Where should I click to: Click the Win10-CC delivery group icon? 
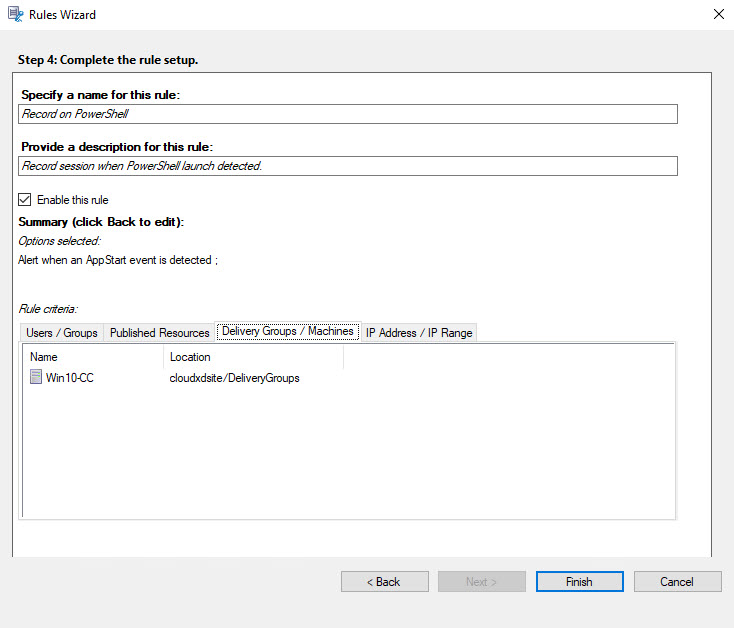(x=36, y=377)
